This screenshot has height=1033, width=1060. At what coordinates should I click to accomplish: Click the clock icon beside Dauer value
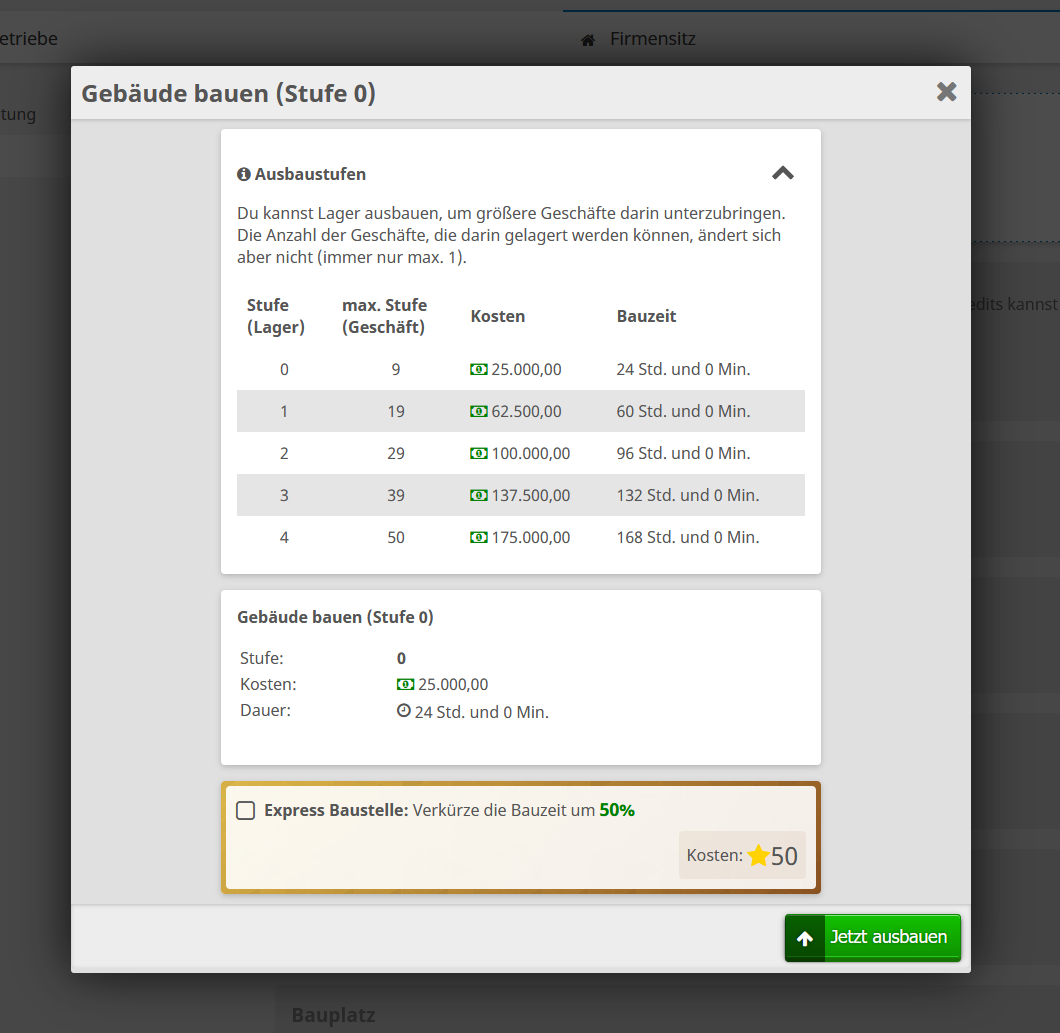point(404,711)
